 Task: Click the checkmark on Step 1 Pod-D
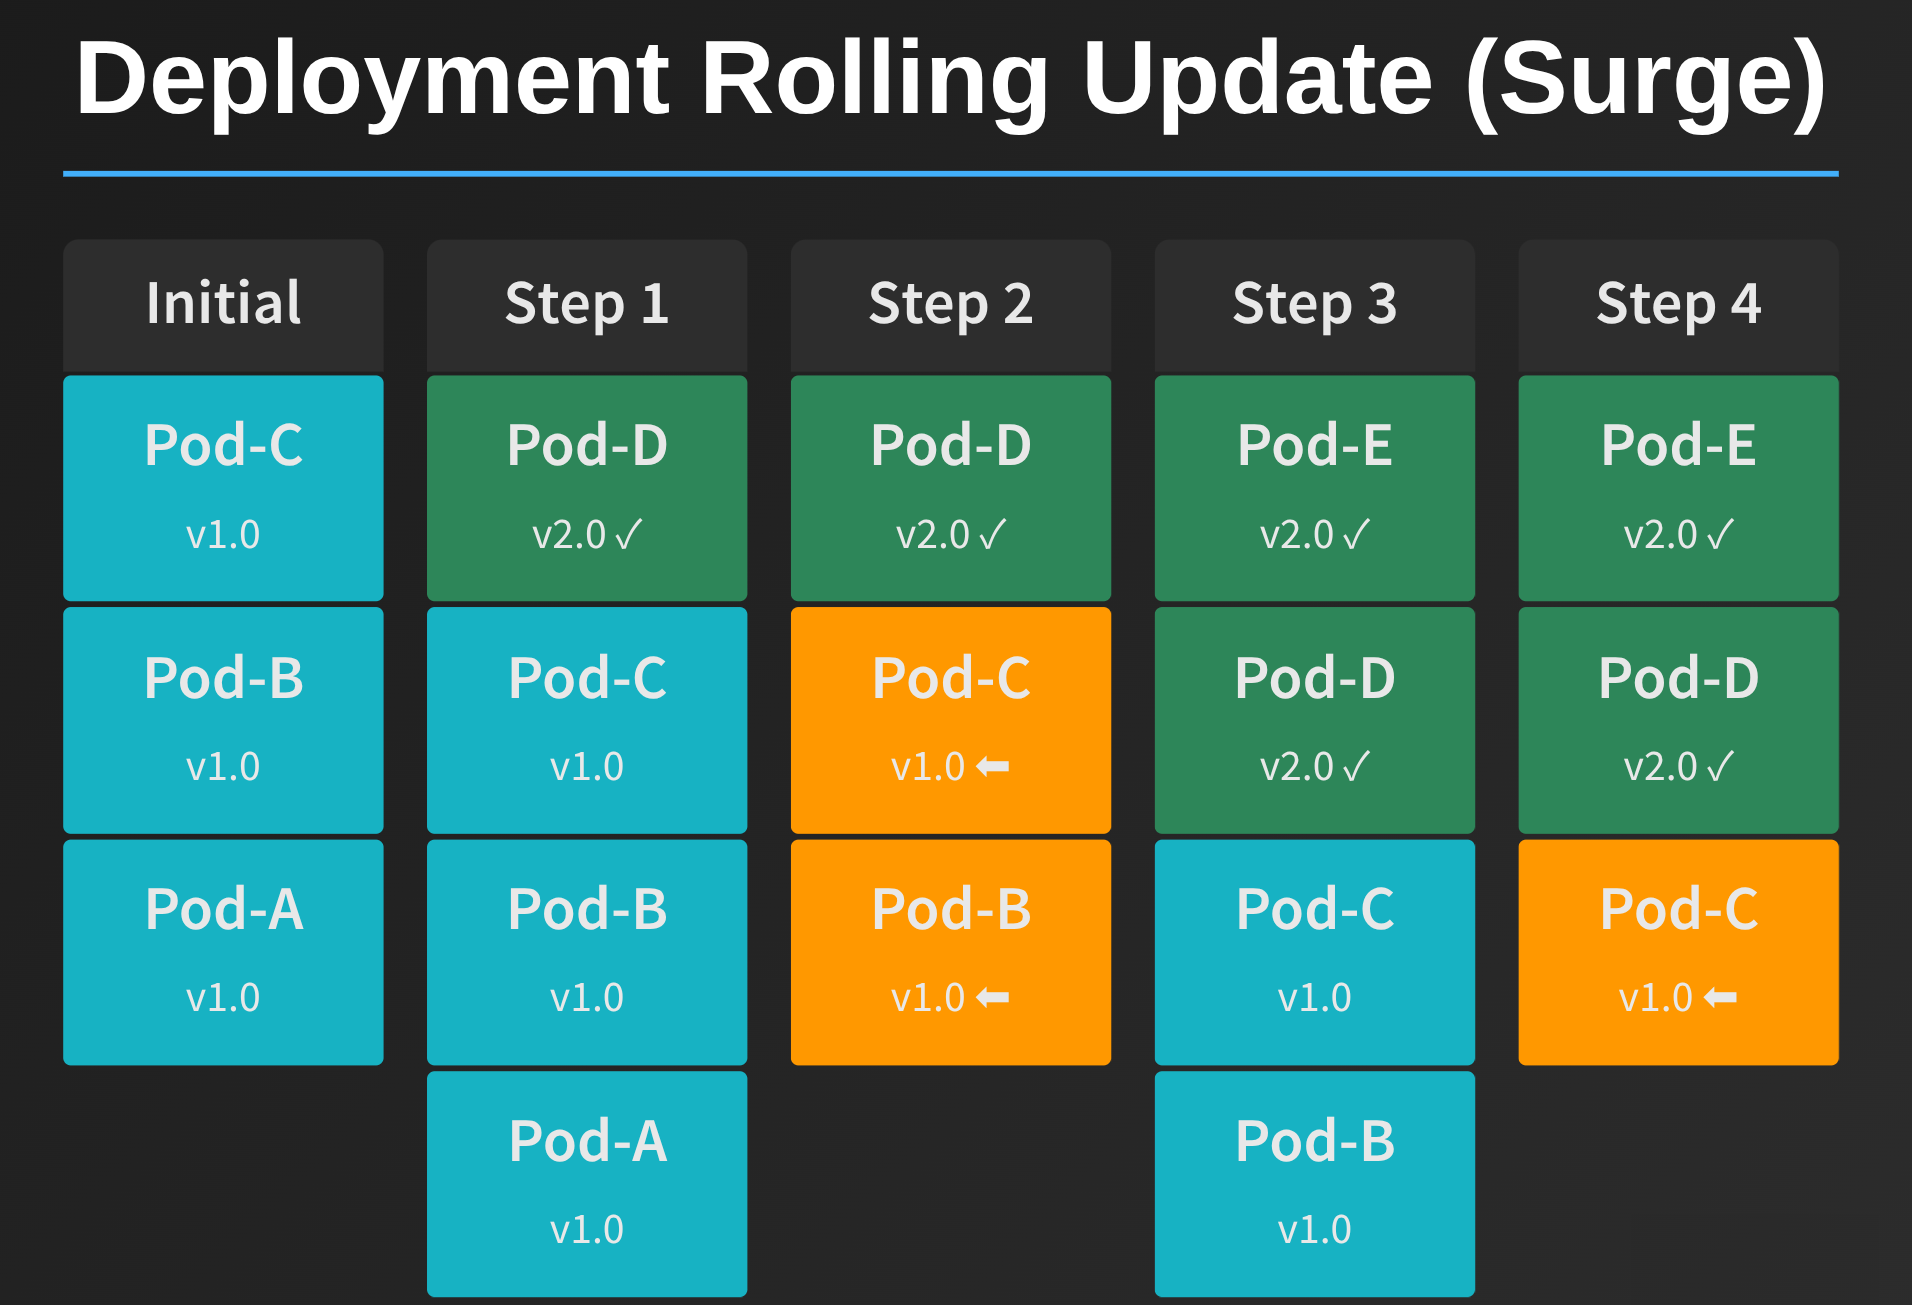point(629,535)
